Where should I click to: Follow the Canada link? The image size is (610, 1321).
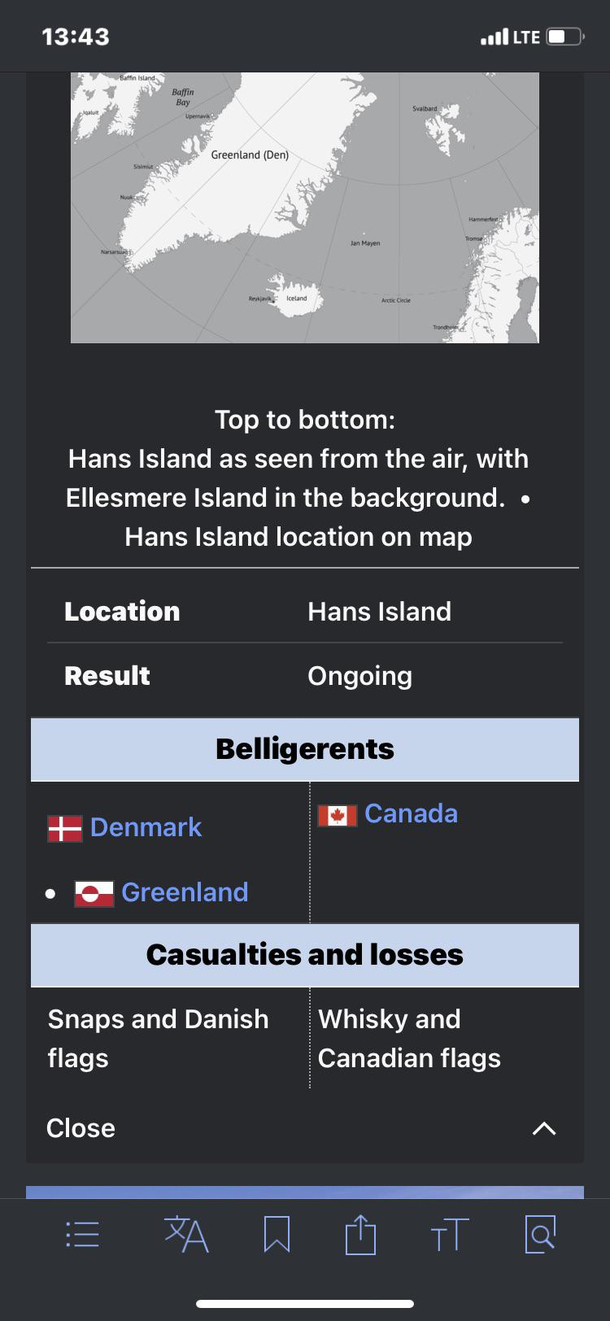pos(411,814)
